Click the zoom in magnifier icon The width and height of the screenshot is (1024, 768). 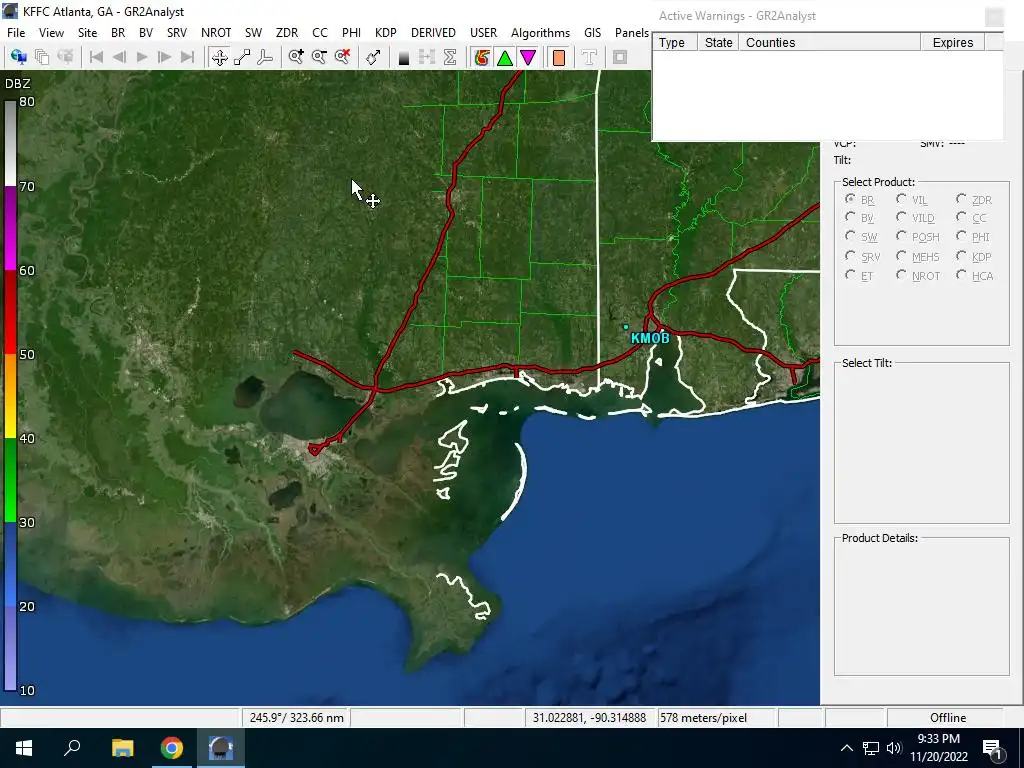coord(296,57)
